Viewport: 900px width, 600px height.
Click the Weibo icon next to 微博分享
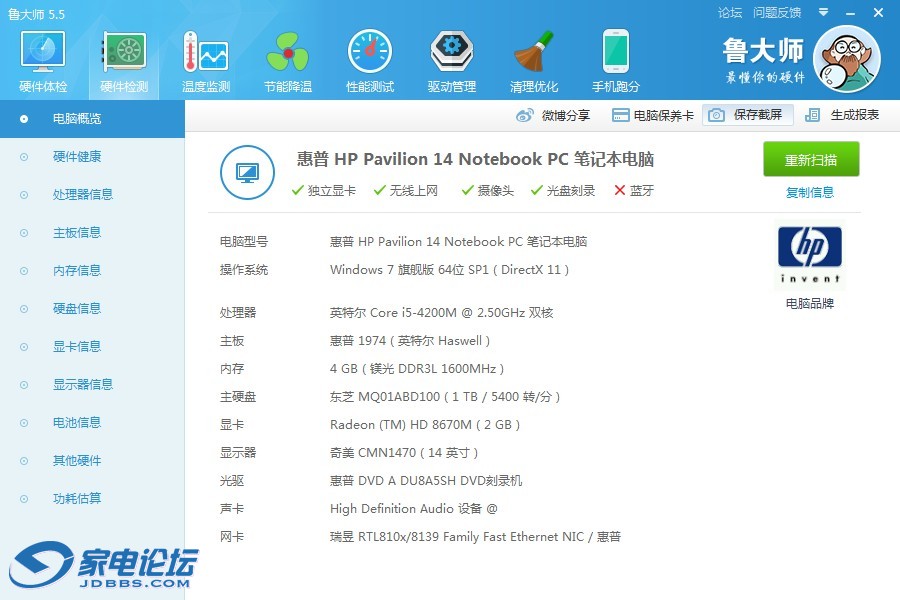coord(525,115)
